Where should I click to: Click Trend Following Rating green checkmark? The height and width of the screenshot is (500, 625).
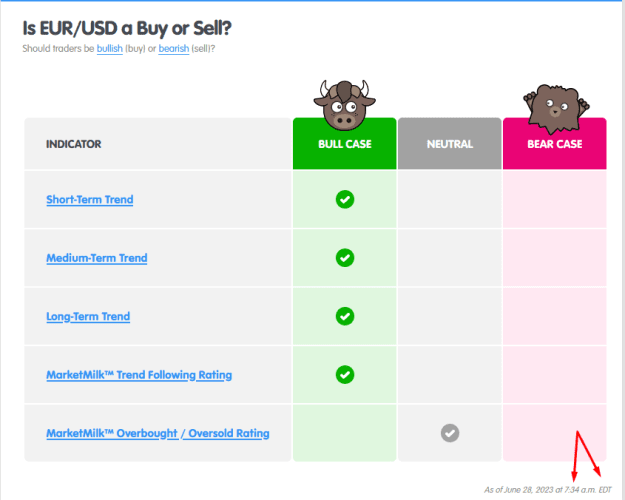[x=345, y=374]
